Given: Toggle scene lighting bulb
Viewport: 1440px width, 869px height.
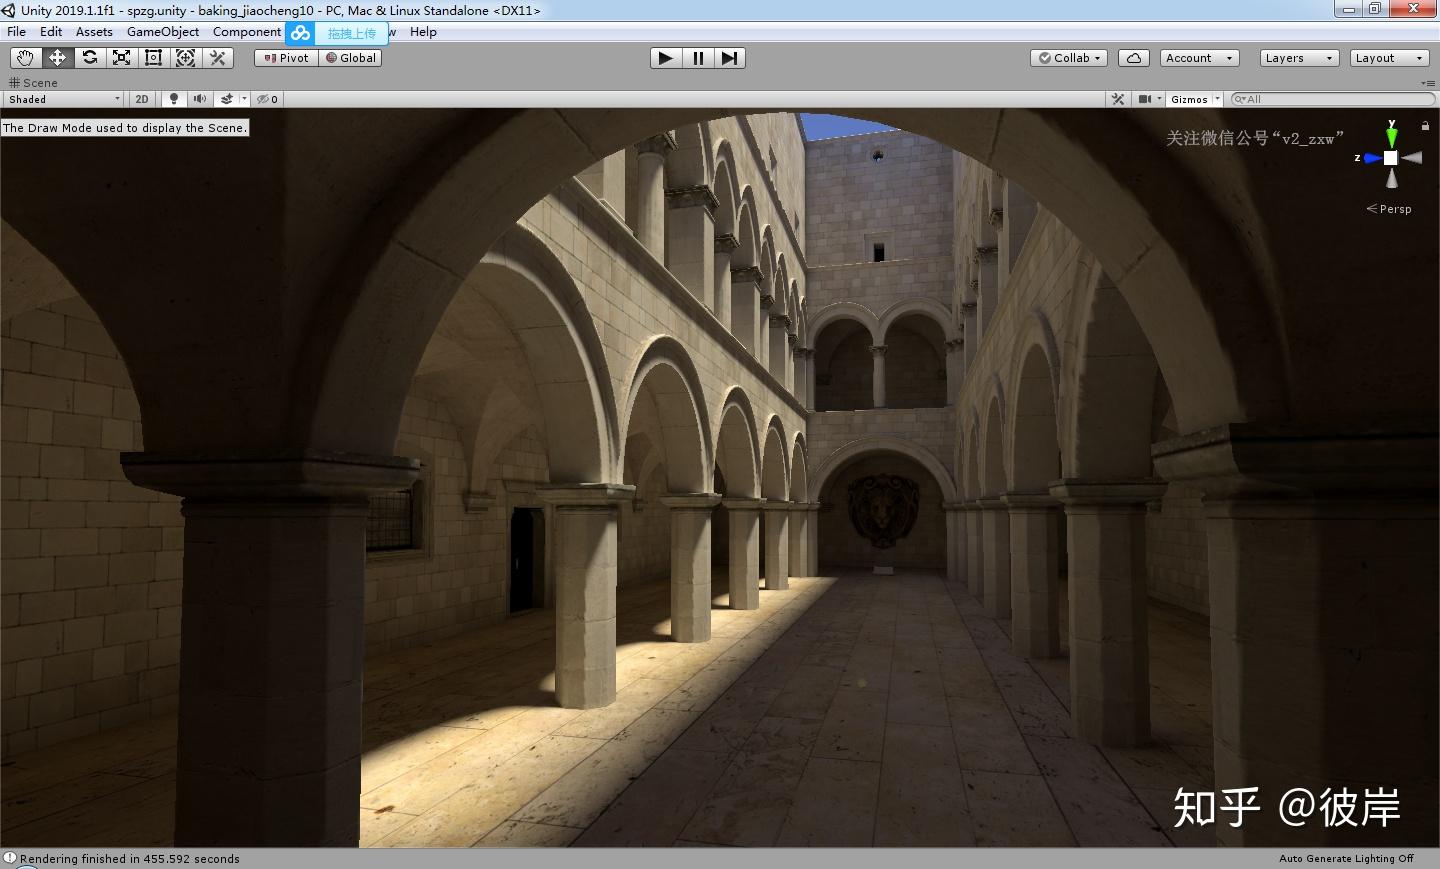Looking at the screenshot, I should [174, 99].
